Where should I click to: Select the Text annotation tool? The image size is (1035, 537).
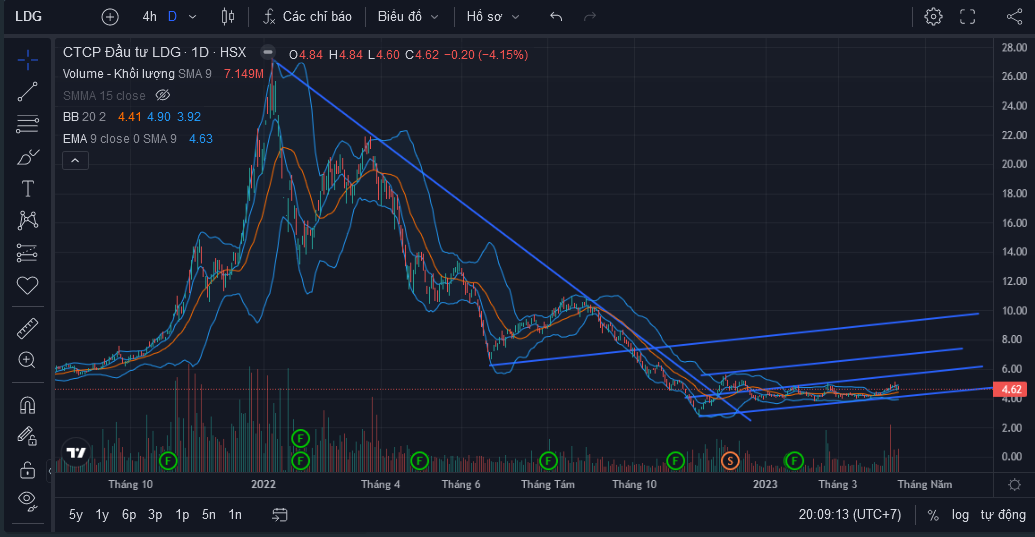[x=27, y=189]
